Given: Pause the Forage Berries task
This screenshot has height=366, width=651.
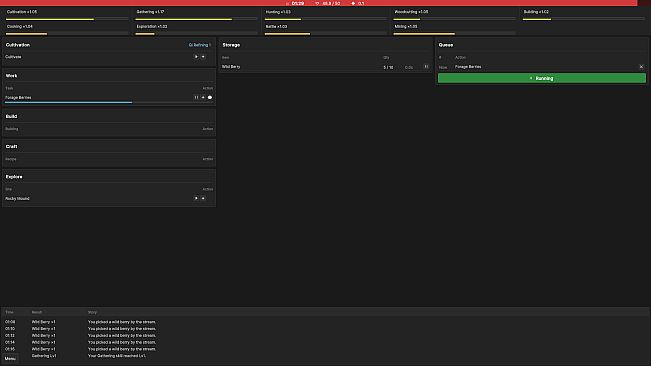Looking at the screenshot, I should pyautogui.click(x=196, y=98).
